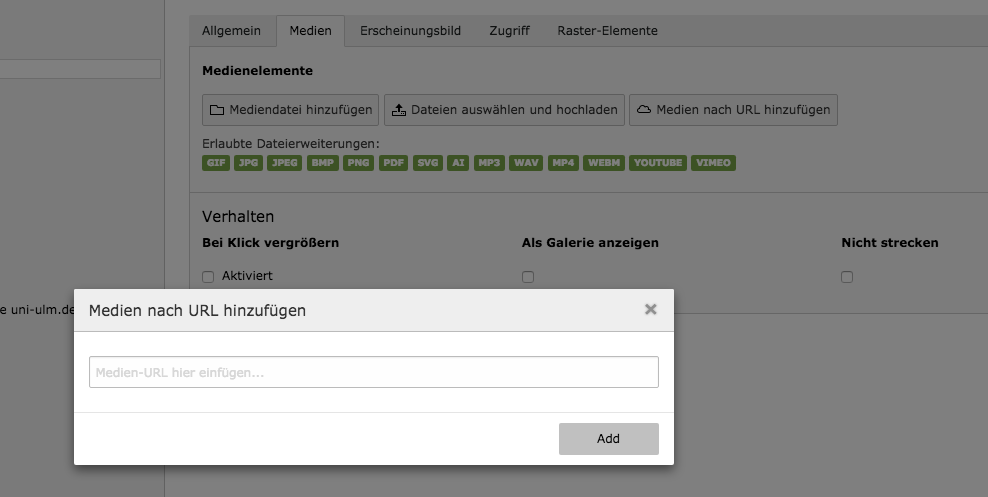The image size is (988, 497).
Task: Close the Medien nach URL hinzufügen dialog
Action: (651, 309)
